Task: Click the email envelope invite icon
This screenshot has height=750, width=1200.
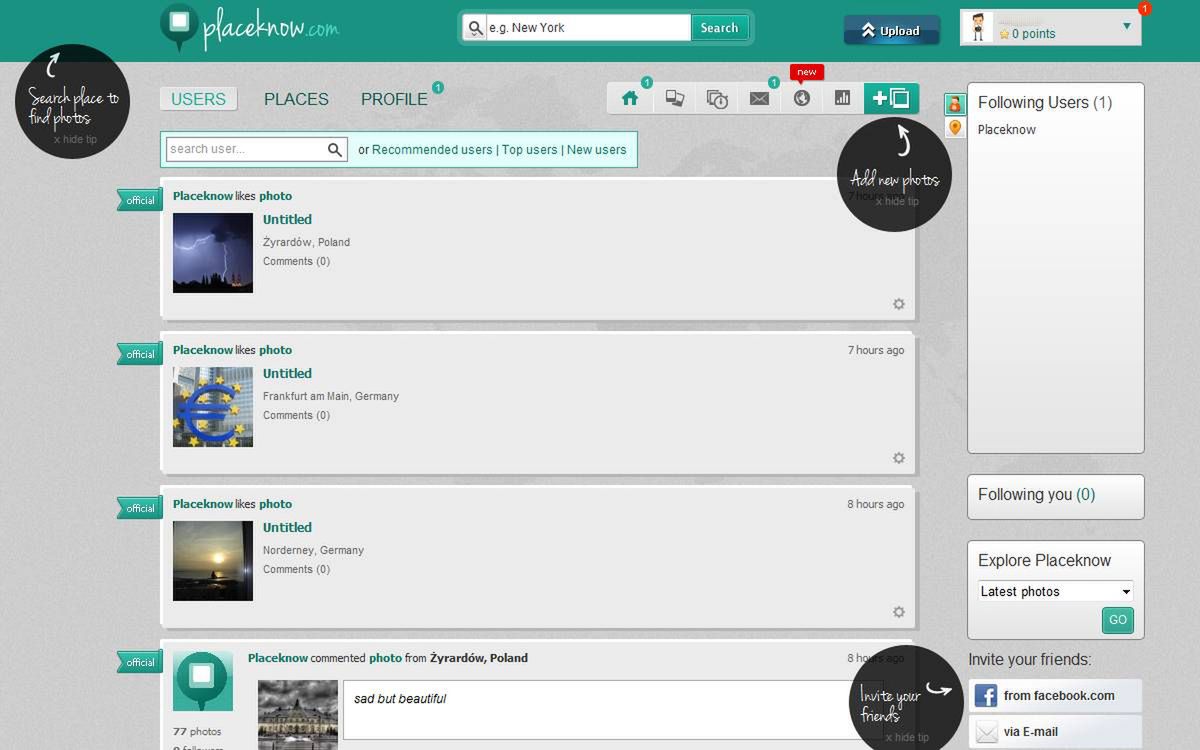Action: click(986, 732)
